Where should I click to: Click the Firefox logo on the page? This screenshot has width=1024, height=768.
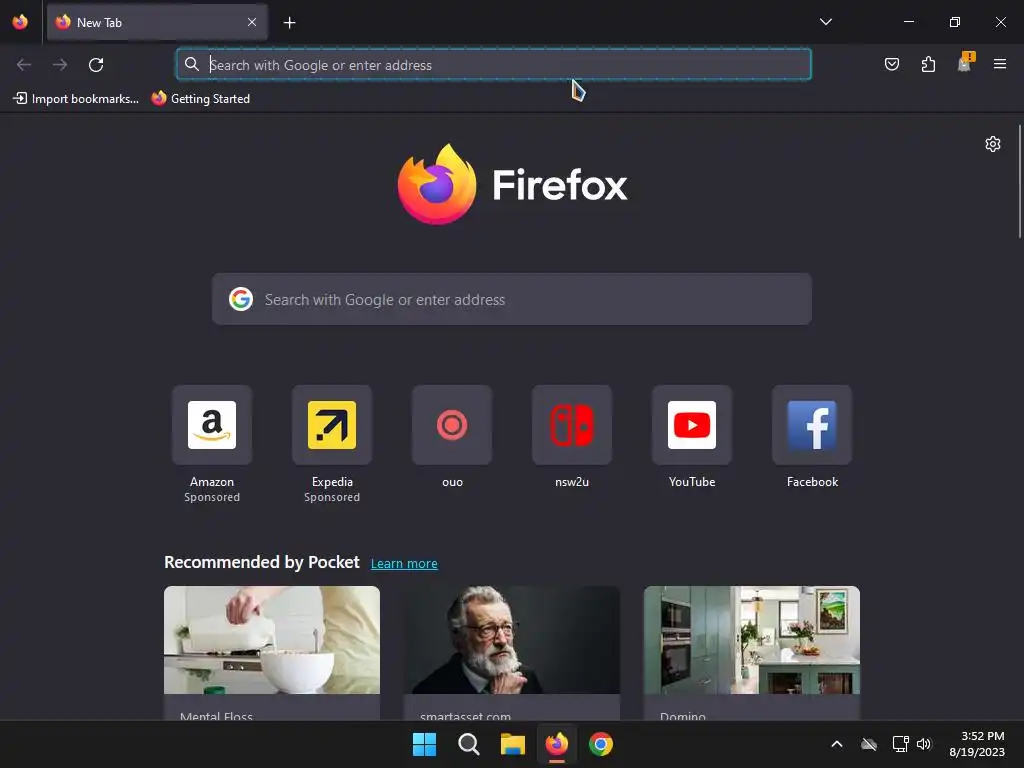512,184
